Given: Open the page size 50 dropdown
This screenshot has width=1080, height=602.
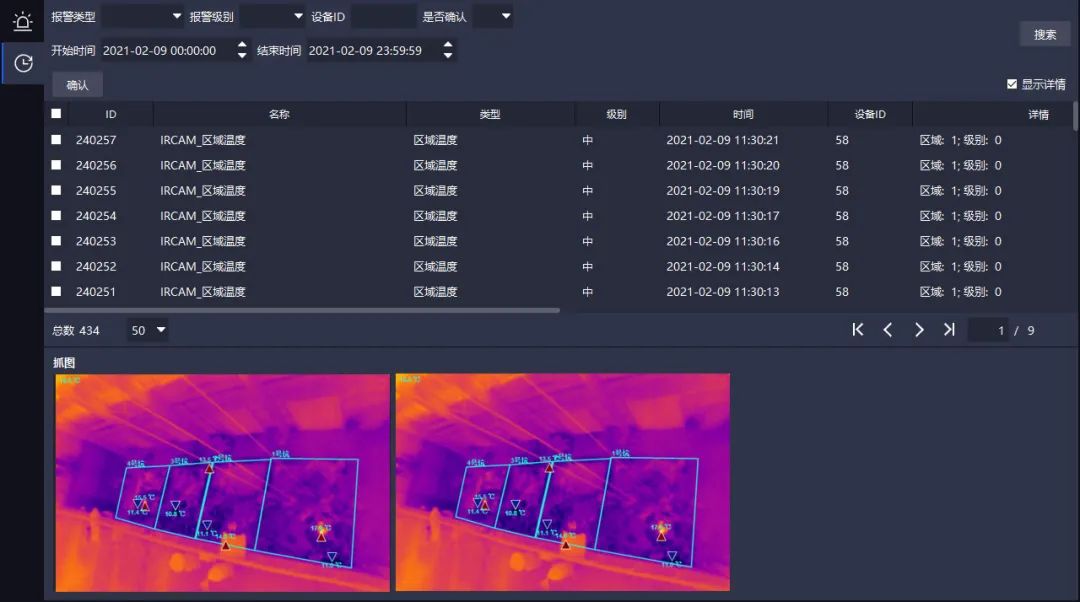Looking at the screenshot, I should coord(147,331).
